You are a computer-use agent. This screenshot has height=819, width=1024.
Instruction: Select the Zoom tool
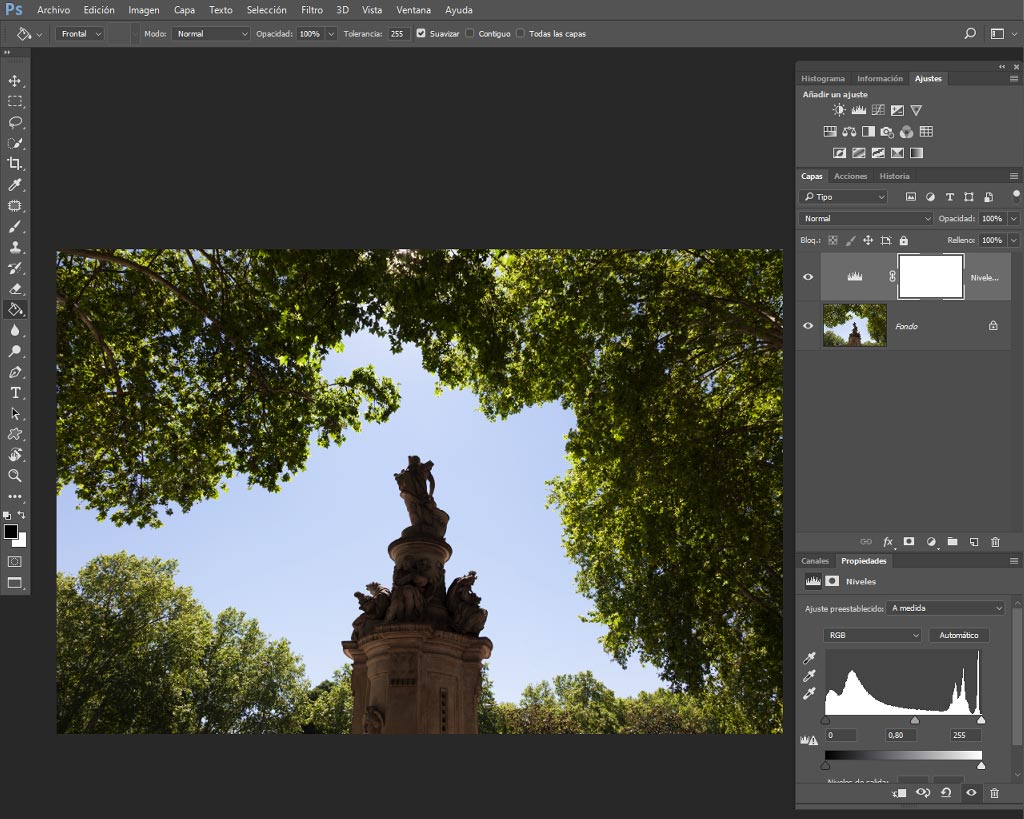point(14,476)
